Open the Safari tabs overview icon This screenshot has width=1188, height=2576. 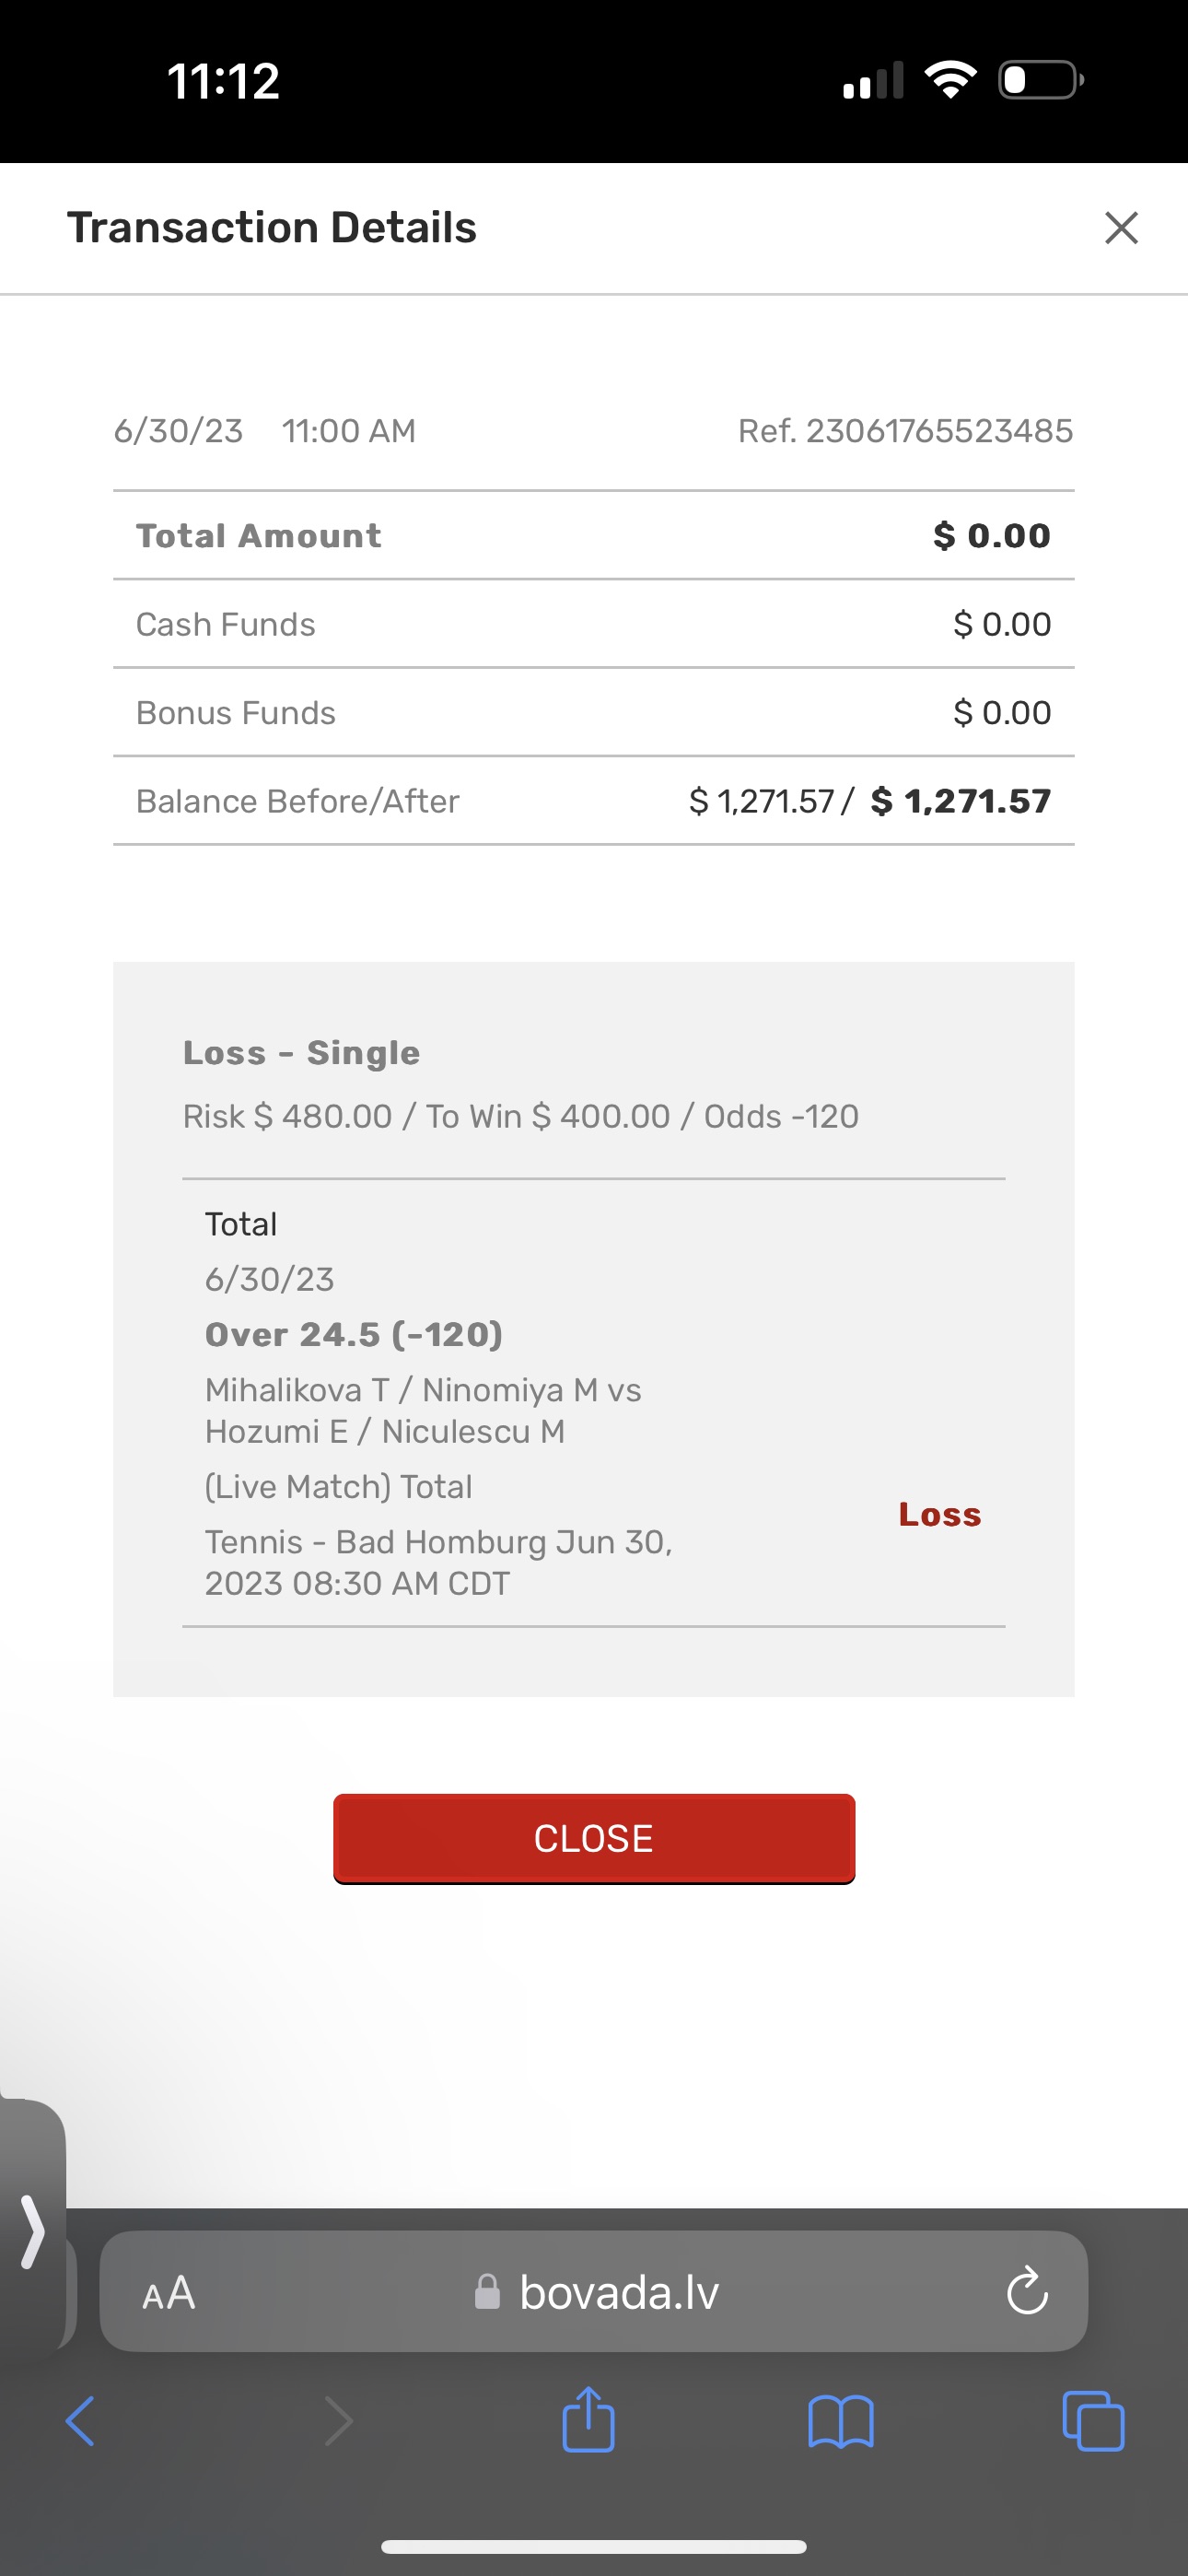click(x=1093, y=2422)
